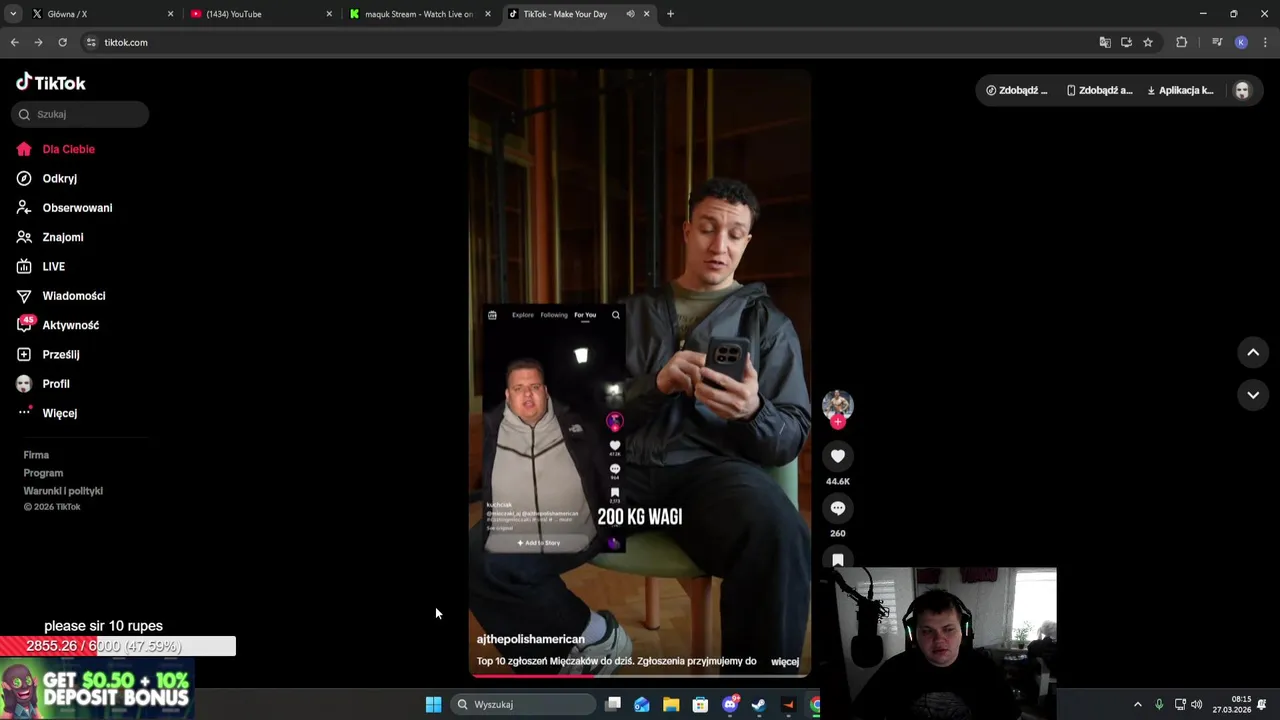Open File Explorer from the taskbar
The width and height of the screenshot is (1280, 720).
point(671,704)
